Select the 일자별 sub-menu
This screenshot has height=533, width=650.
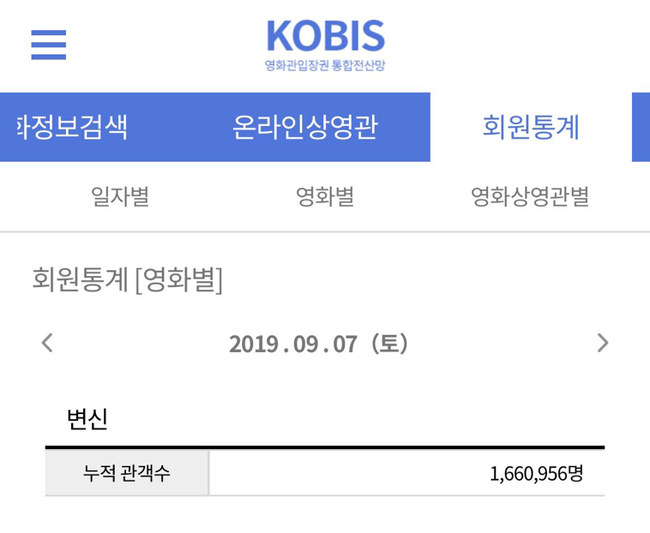(x=119, y=197)
